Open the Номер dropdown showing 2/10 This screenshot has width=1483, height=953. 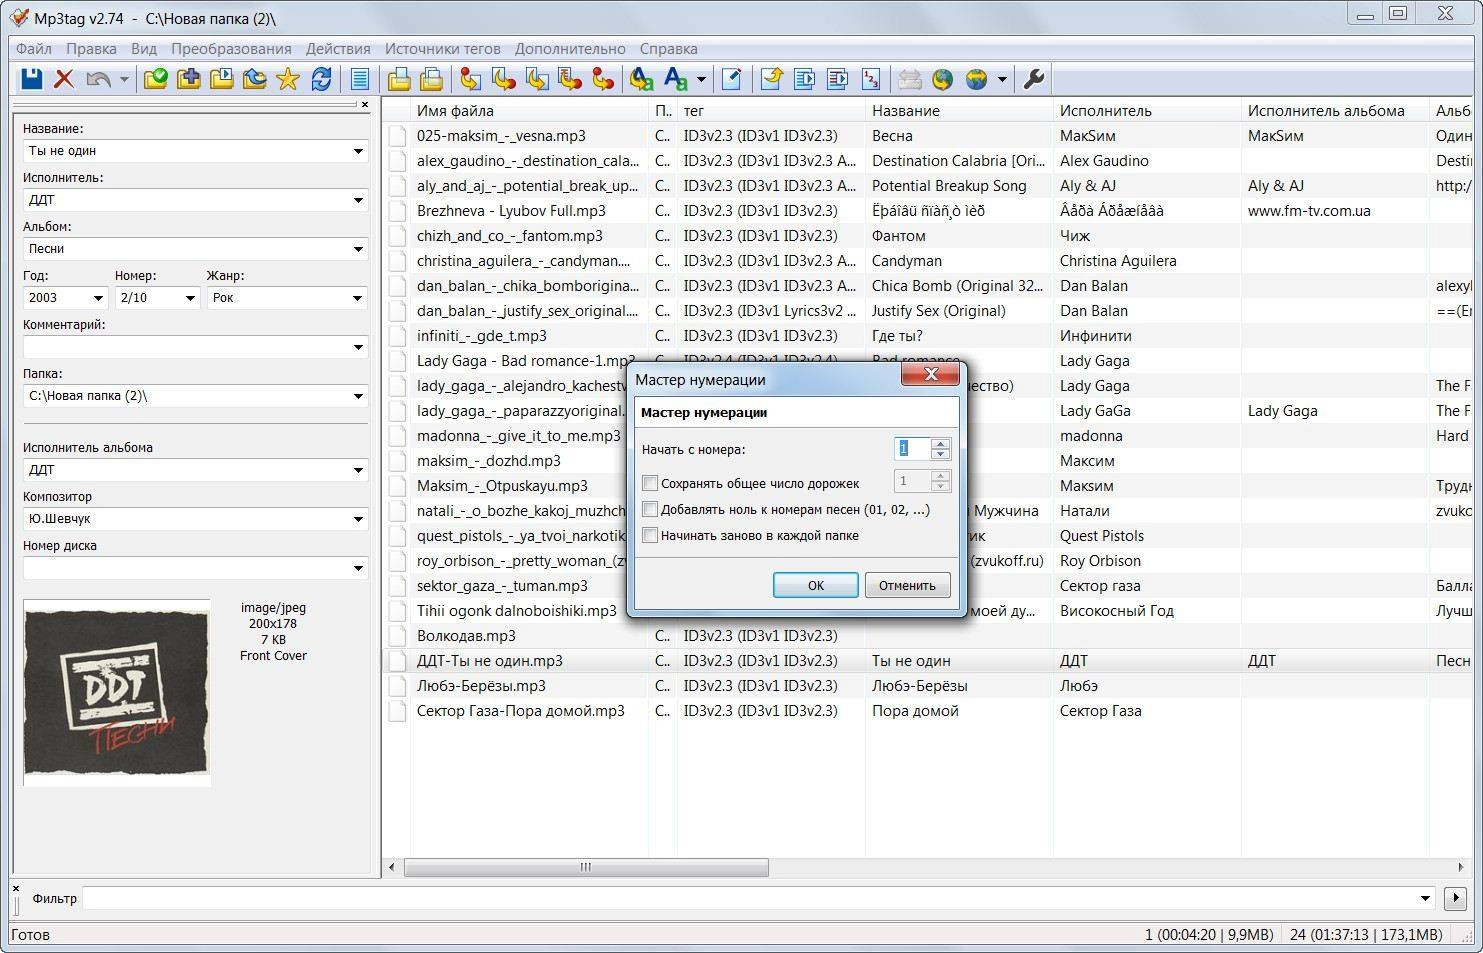point(190,298)
